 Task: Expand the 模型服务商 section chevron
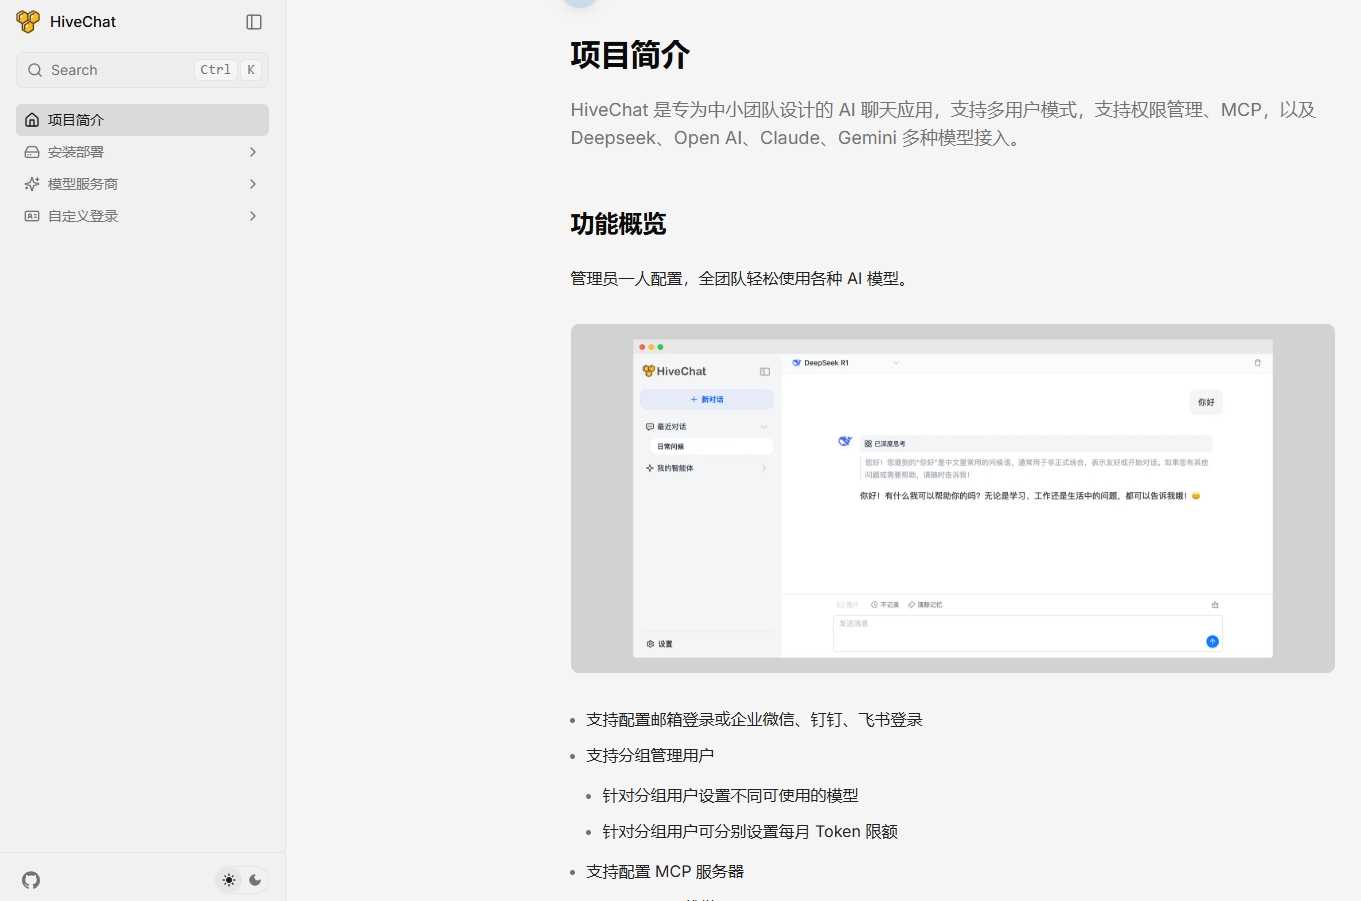coord(252,184)
